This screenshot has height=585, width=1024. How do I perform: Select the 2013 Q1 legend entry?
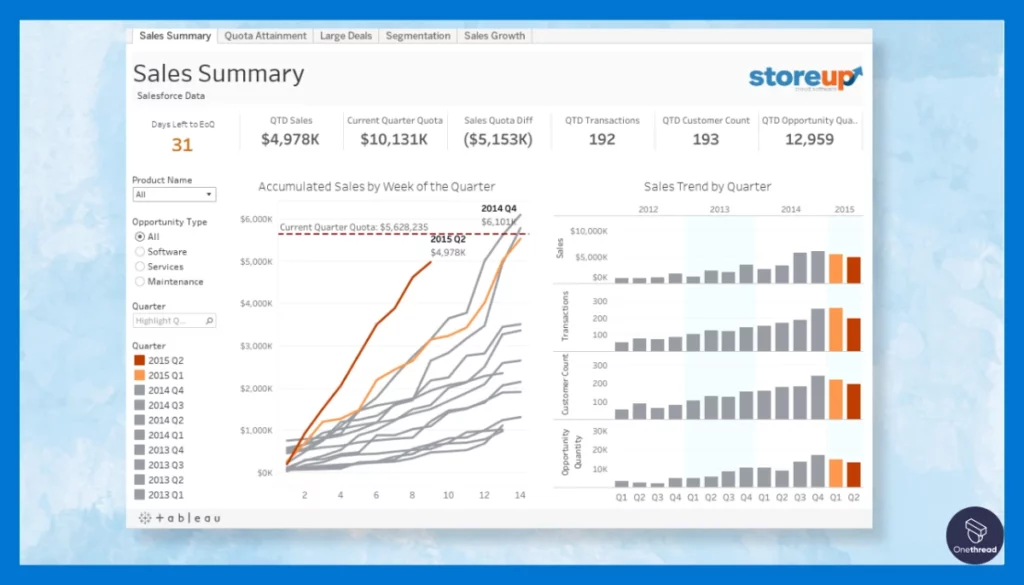pyautogui.click(x=159, y=495)
